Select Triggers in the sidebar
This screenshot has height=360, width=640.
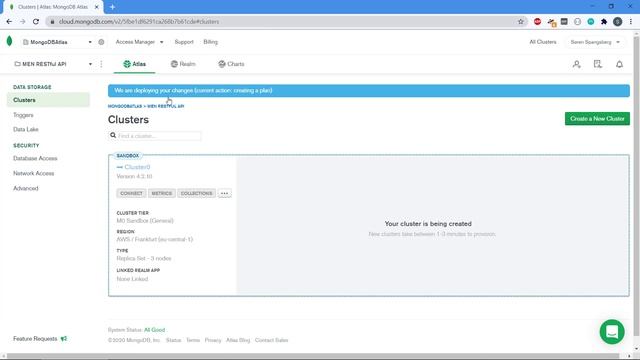pos(23,115)
